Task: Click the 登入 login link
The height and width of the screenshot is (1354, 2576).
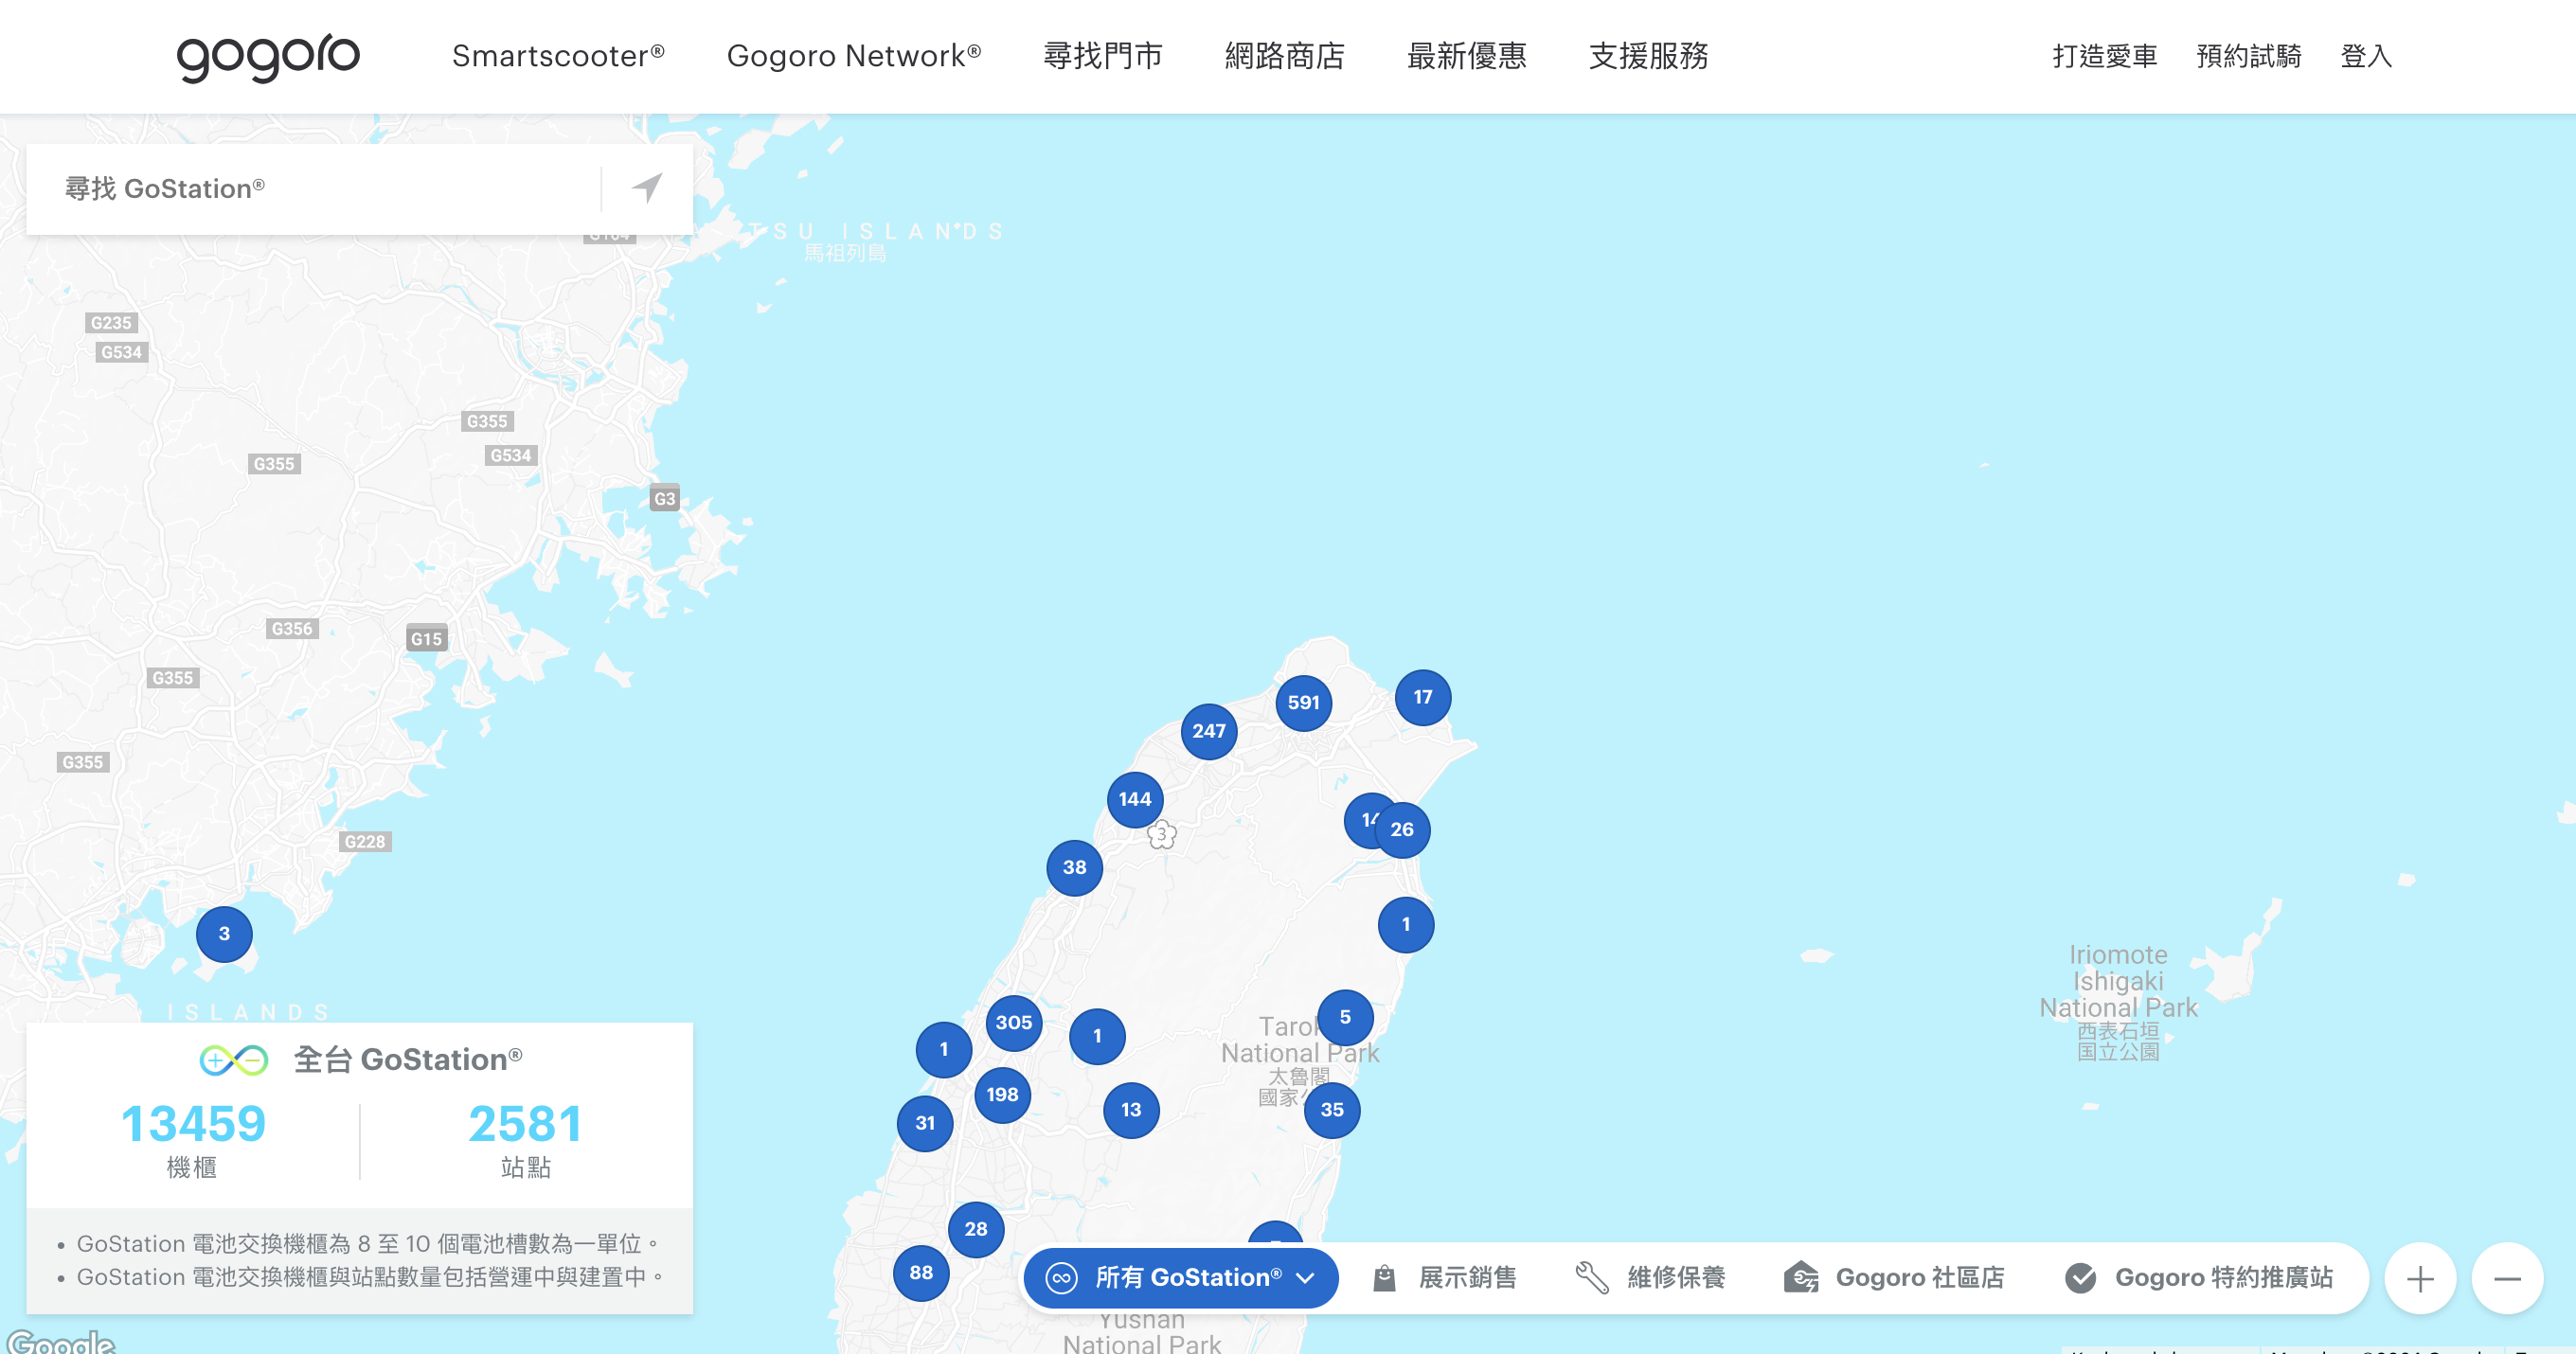Action: [2366, 56]
